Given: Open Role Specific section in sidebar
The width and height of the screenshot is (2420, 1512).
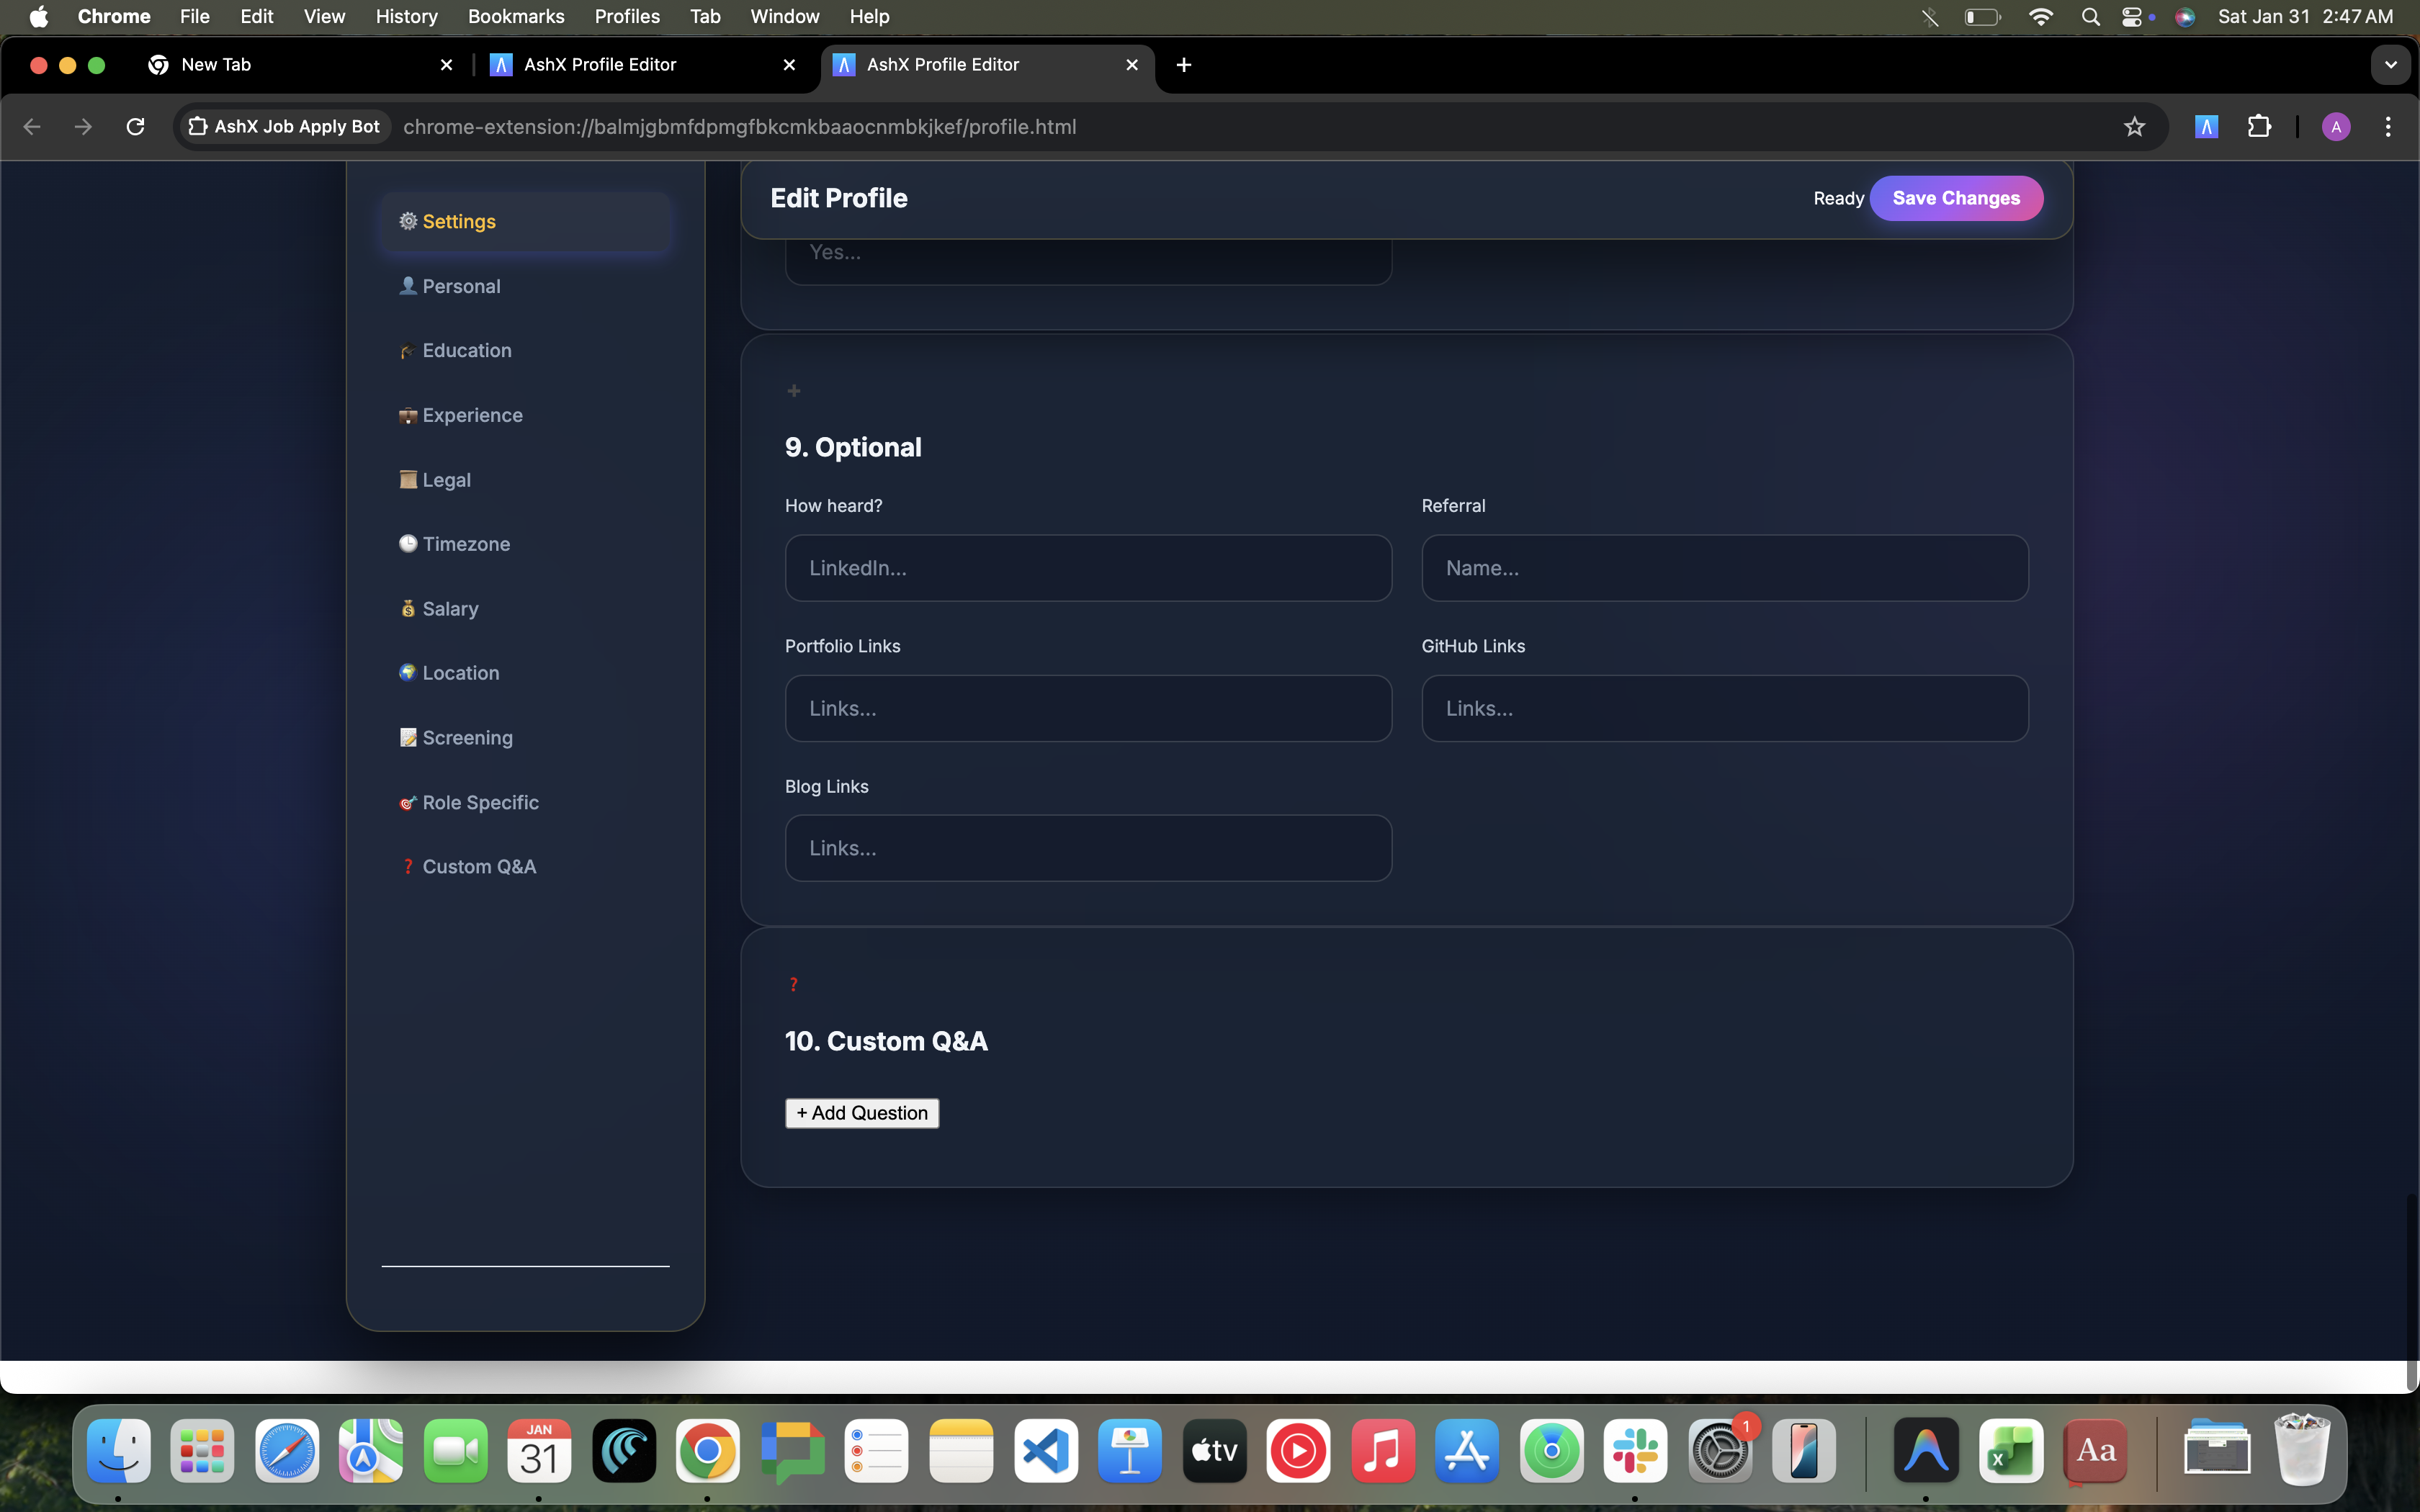Looking at the screenshot, I should point(525,803).
